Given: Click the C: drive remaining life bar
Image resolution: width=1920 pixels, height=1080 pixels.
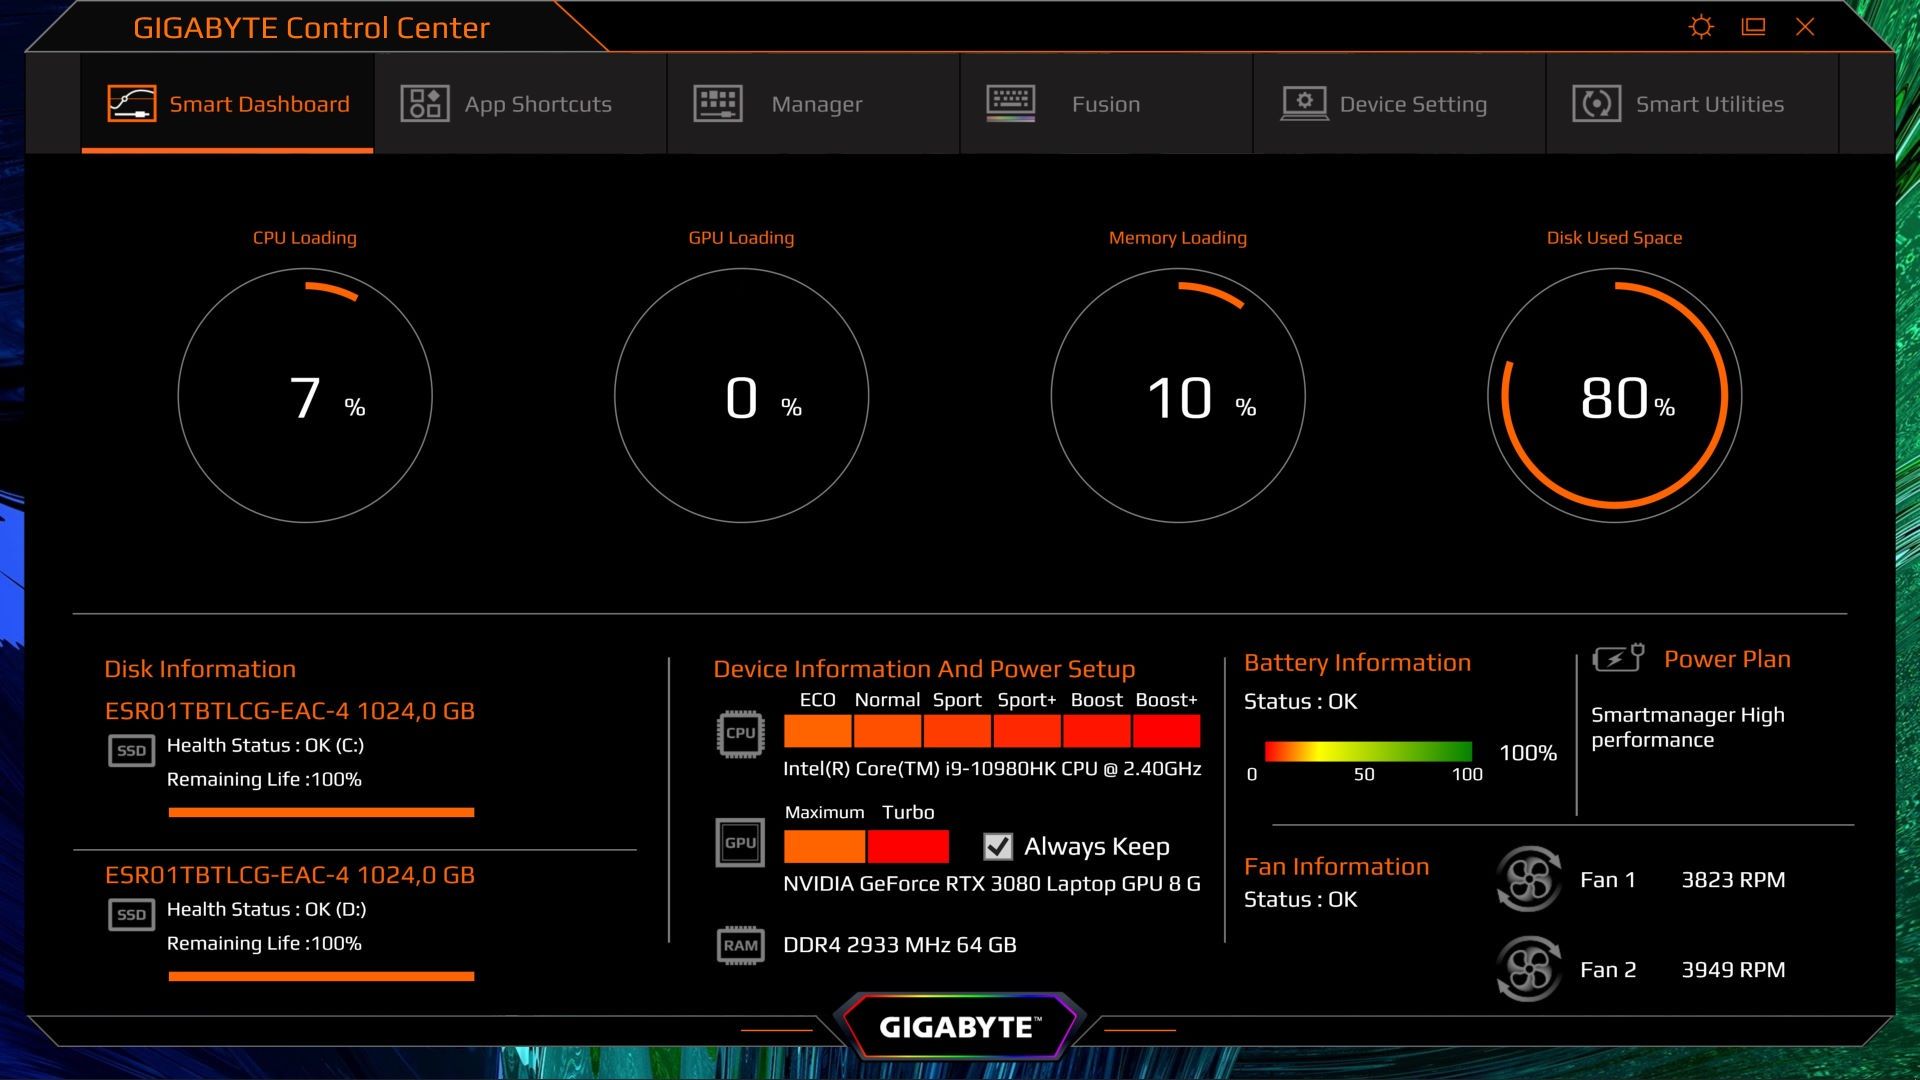Looking at the screenshot, I should tap(321, 812).
